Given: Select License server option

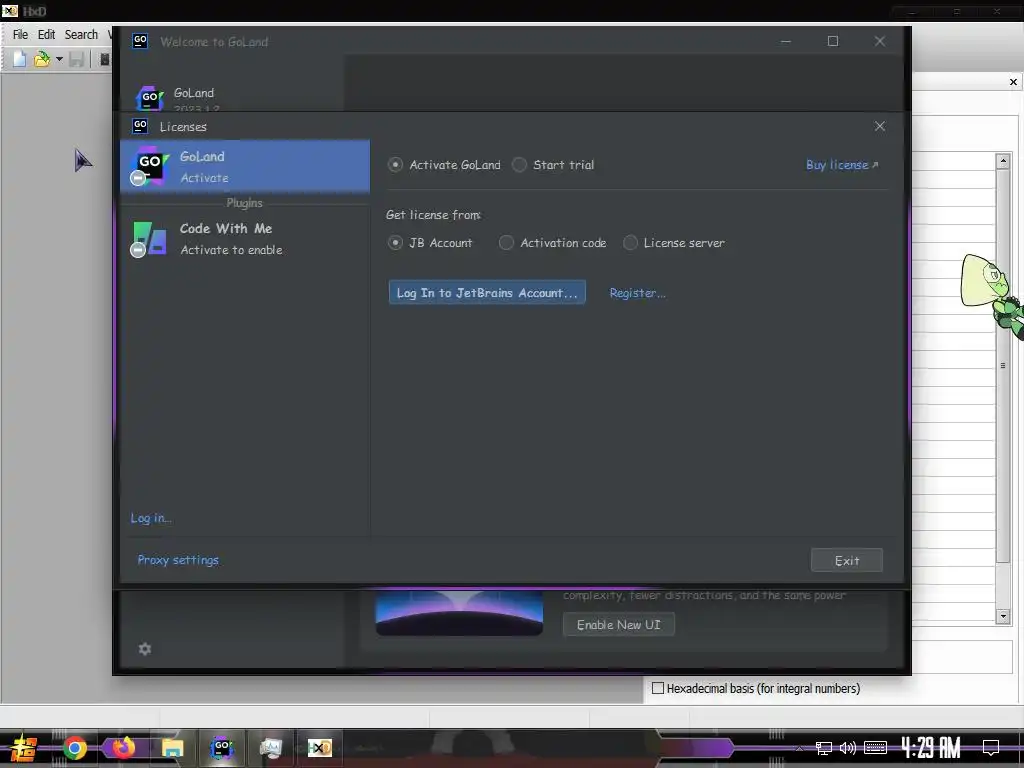Looking at the screenshot, I should coord(630,243).
